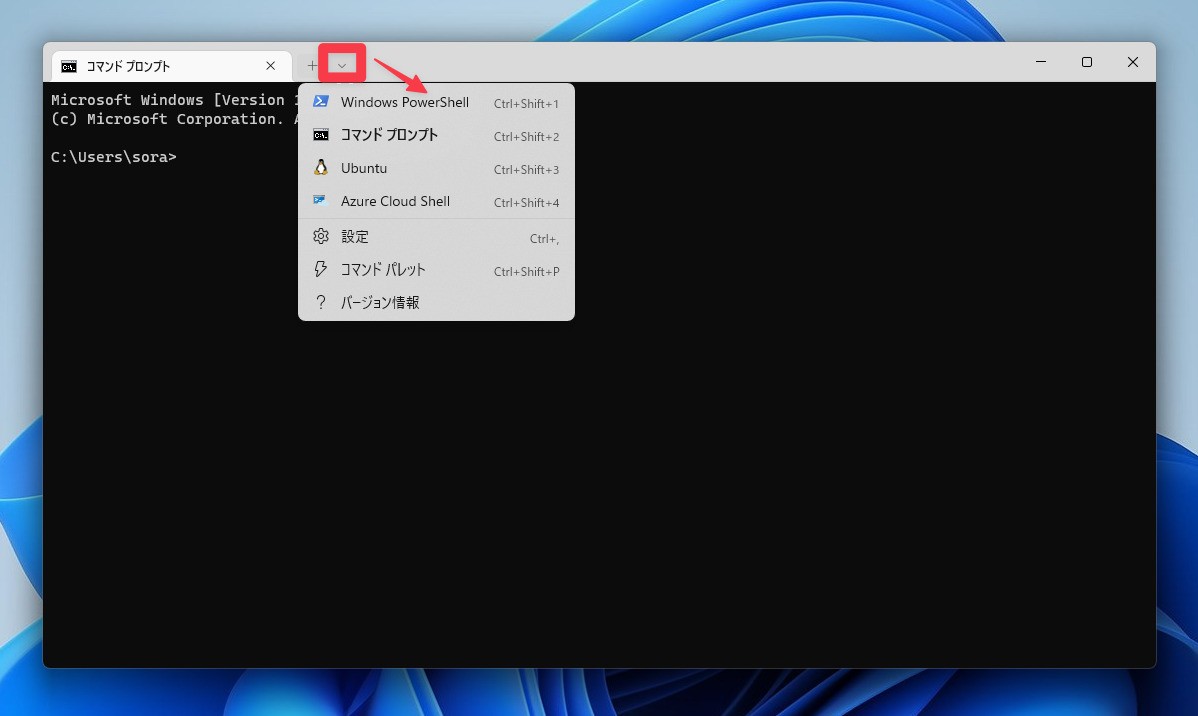The height and width of the screenshot is (716, 1198).
Task: Click the settings gear icon
Action: tap(321, 236)
